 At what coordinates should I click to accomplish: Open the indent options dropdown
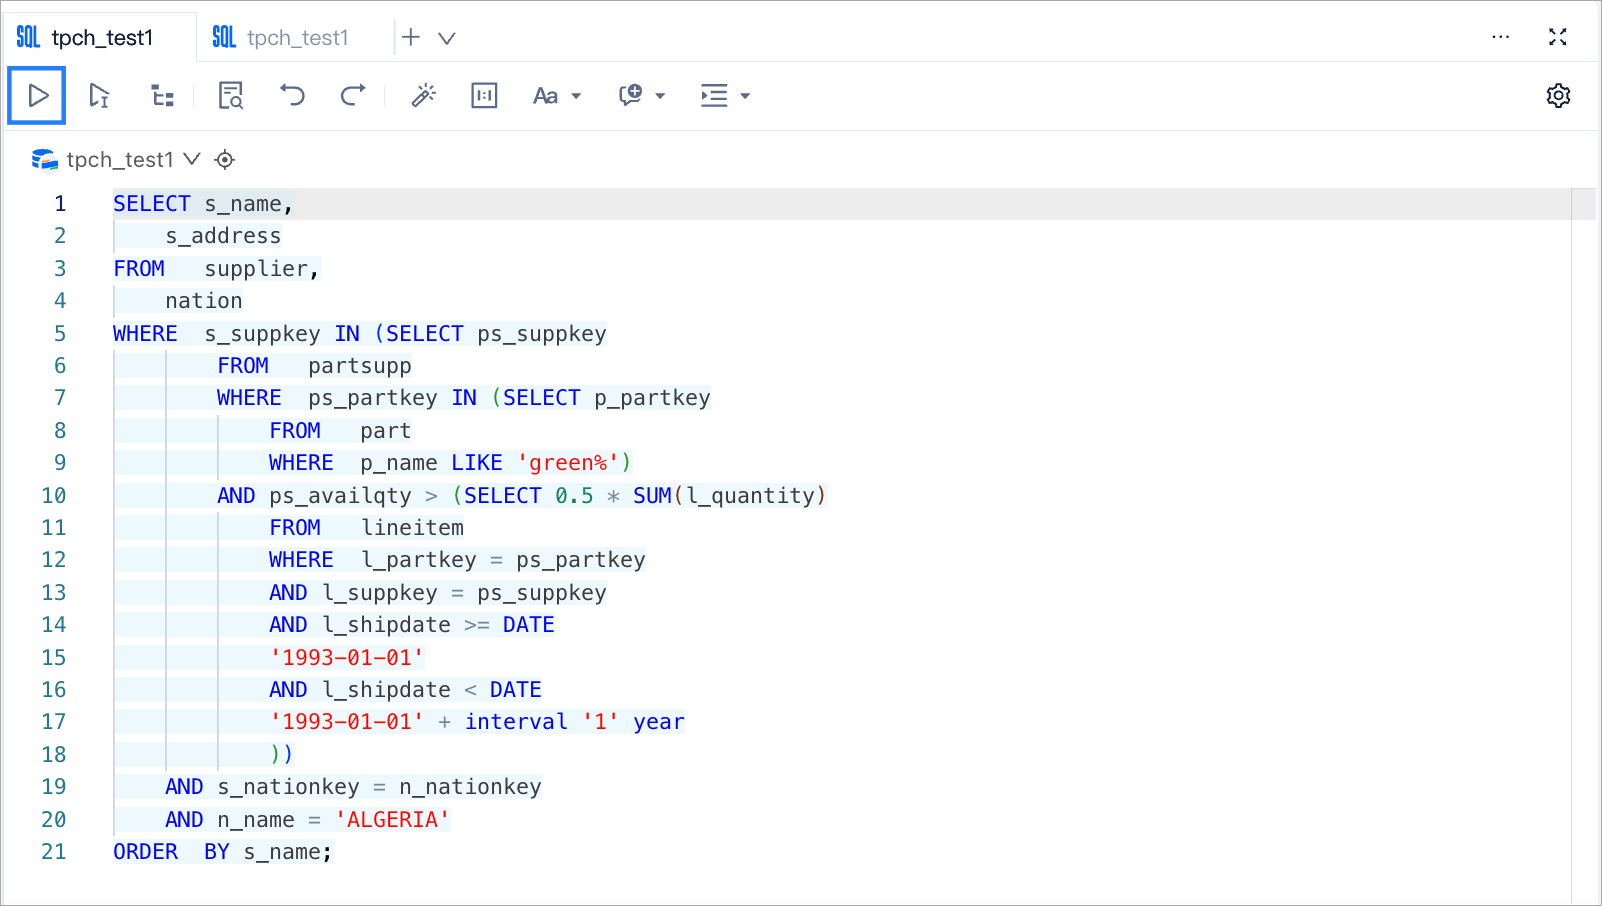pyautogui.click(x=725, y=96)
